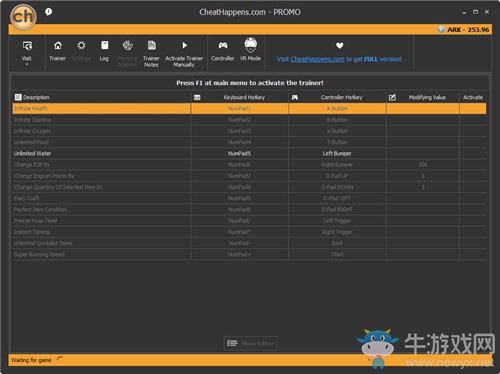500x374 pixels.
Task: Select the Perfect Item Condition row
Action: (249, 209)
